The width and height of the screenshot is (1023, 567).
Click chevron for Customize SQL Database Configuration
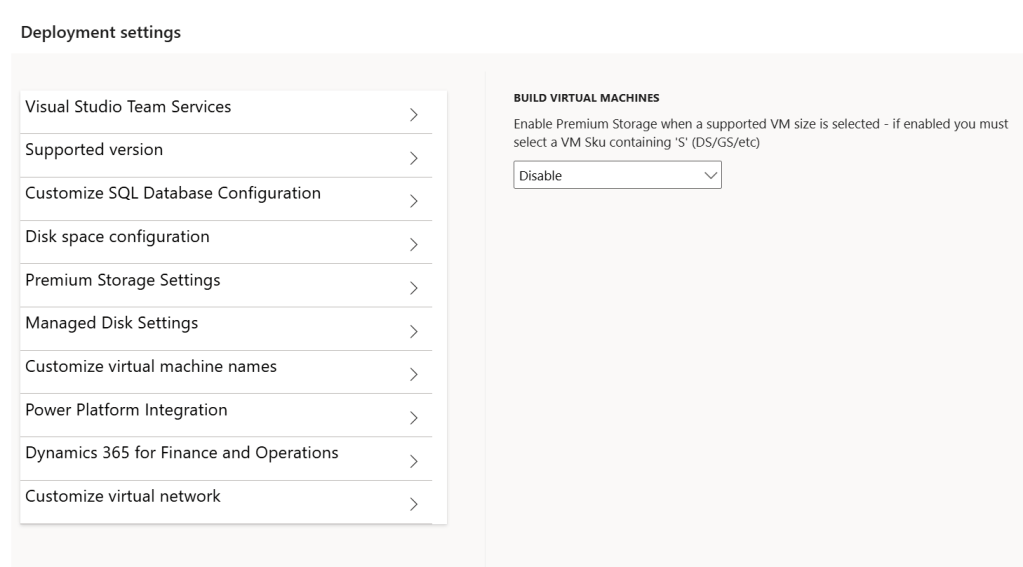point(413,201)
